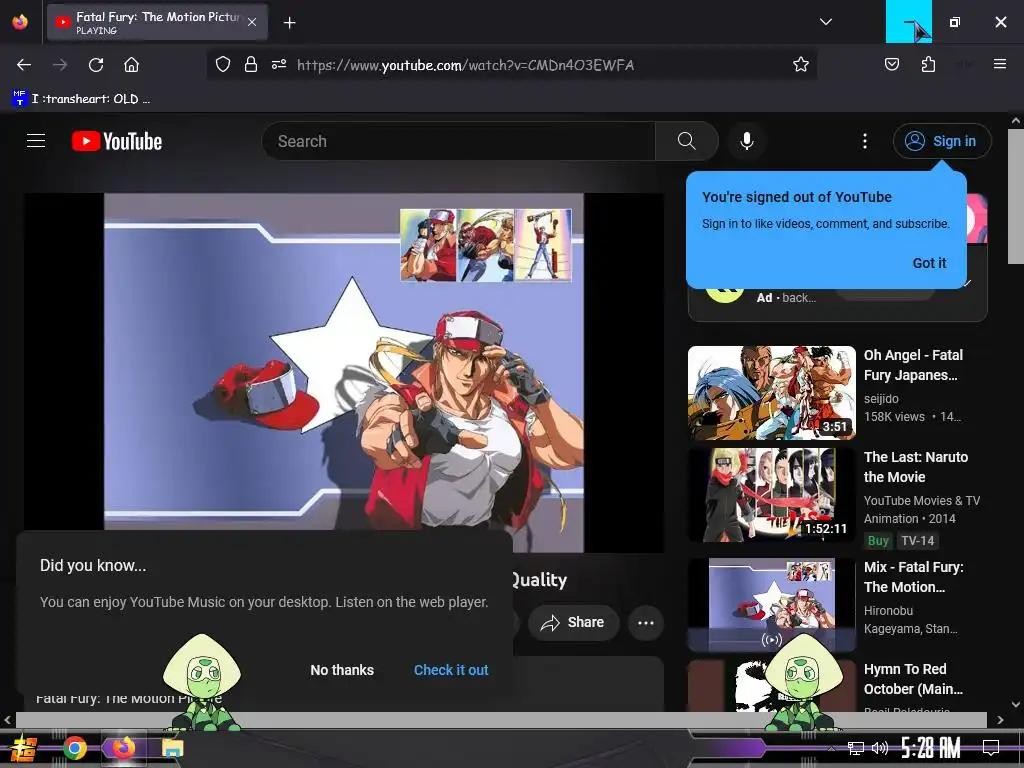Click the scroll down arrow of the page scrollbar

pyautogui.click(x=1016, y=705)
